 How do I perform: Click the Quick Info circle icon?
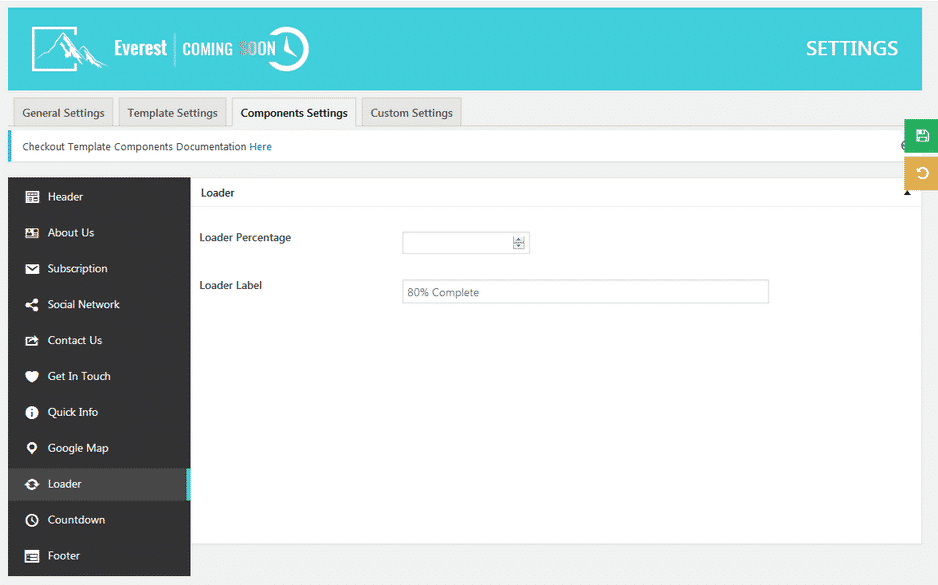tap(32, 412)
